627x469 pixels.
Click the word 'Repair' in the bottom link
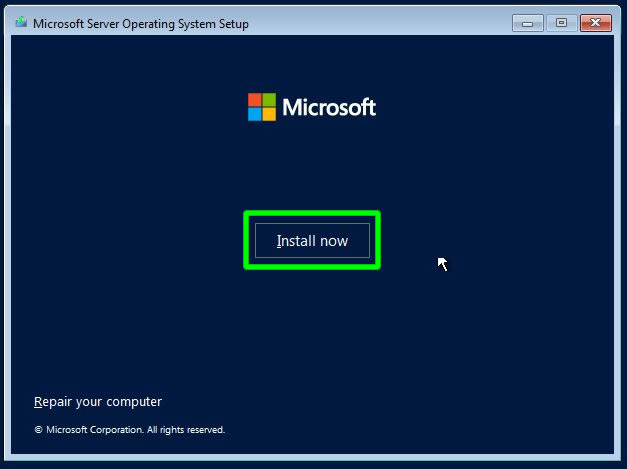click(53, 402)
